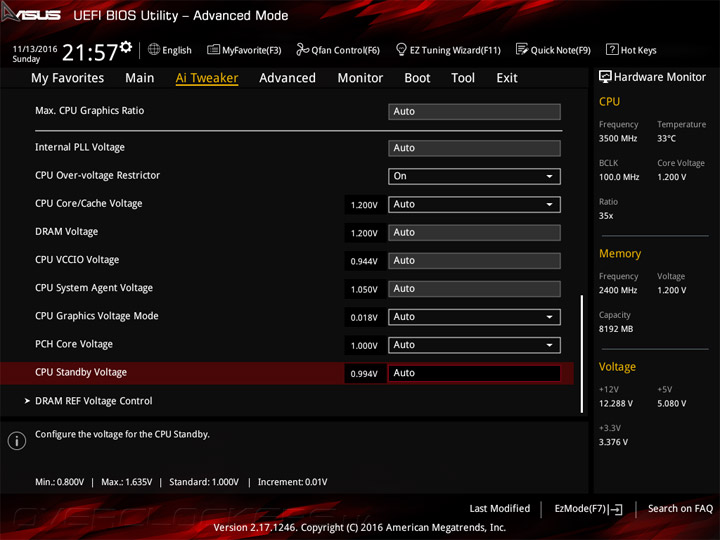This screenshot has height=540, width=720.
Task: Click the 5.080 V reading
Action: click(x=672, y=403)
